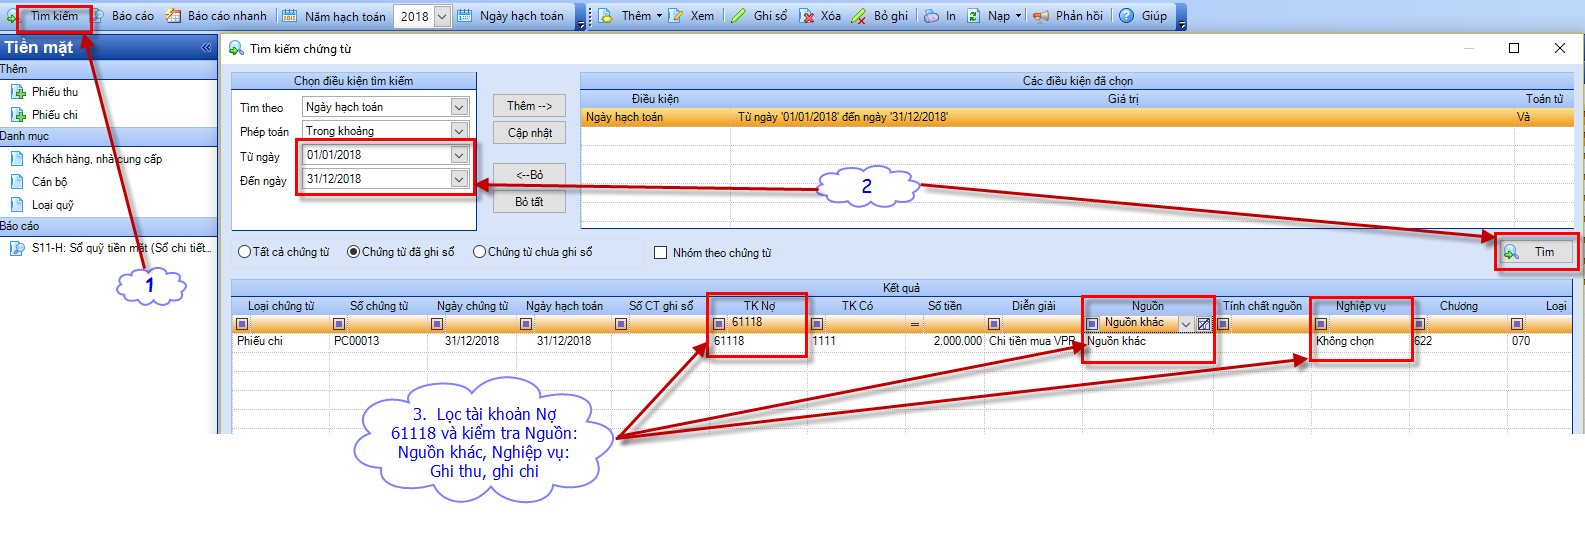Click the Thêm add-document icon
This screenshot has width=1585, height=540.
tap(605, 16)
